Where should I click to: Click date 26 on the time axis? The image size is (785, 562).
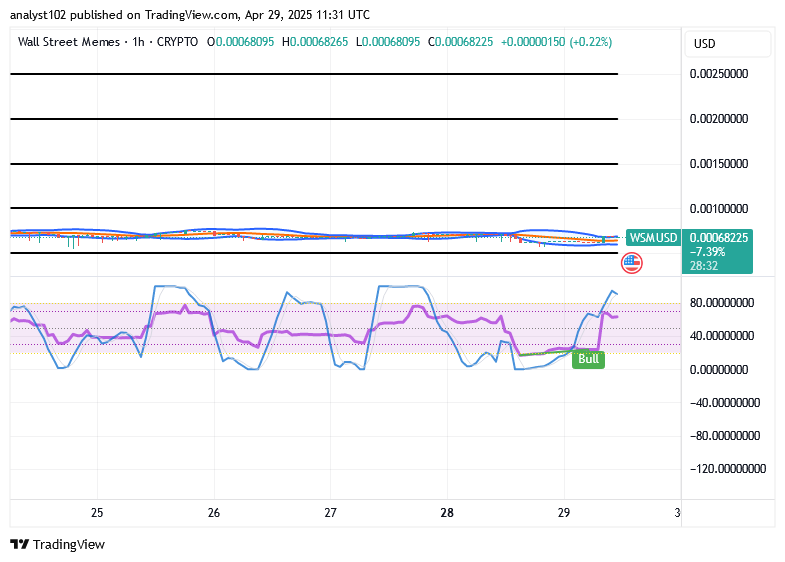click(214, 512)
